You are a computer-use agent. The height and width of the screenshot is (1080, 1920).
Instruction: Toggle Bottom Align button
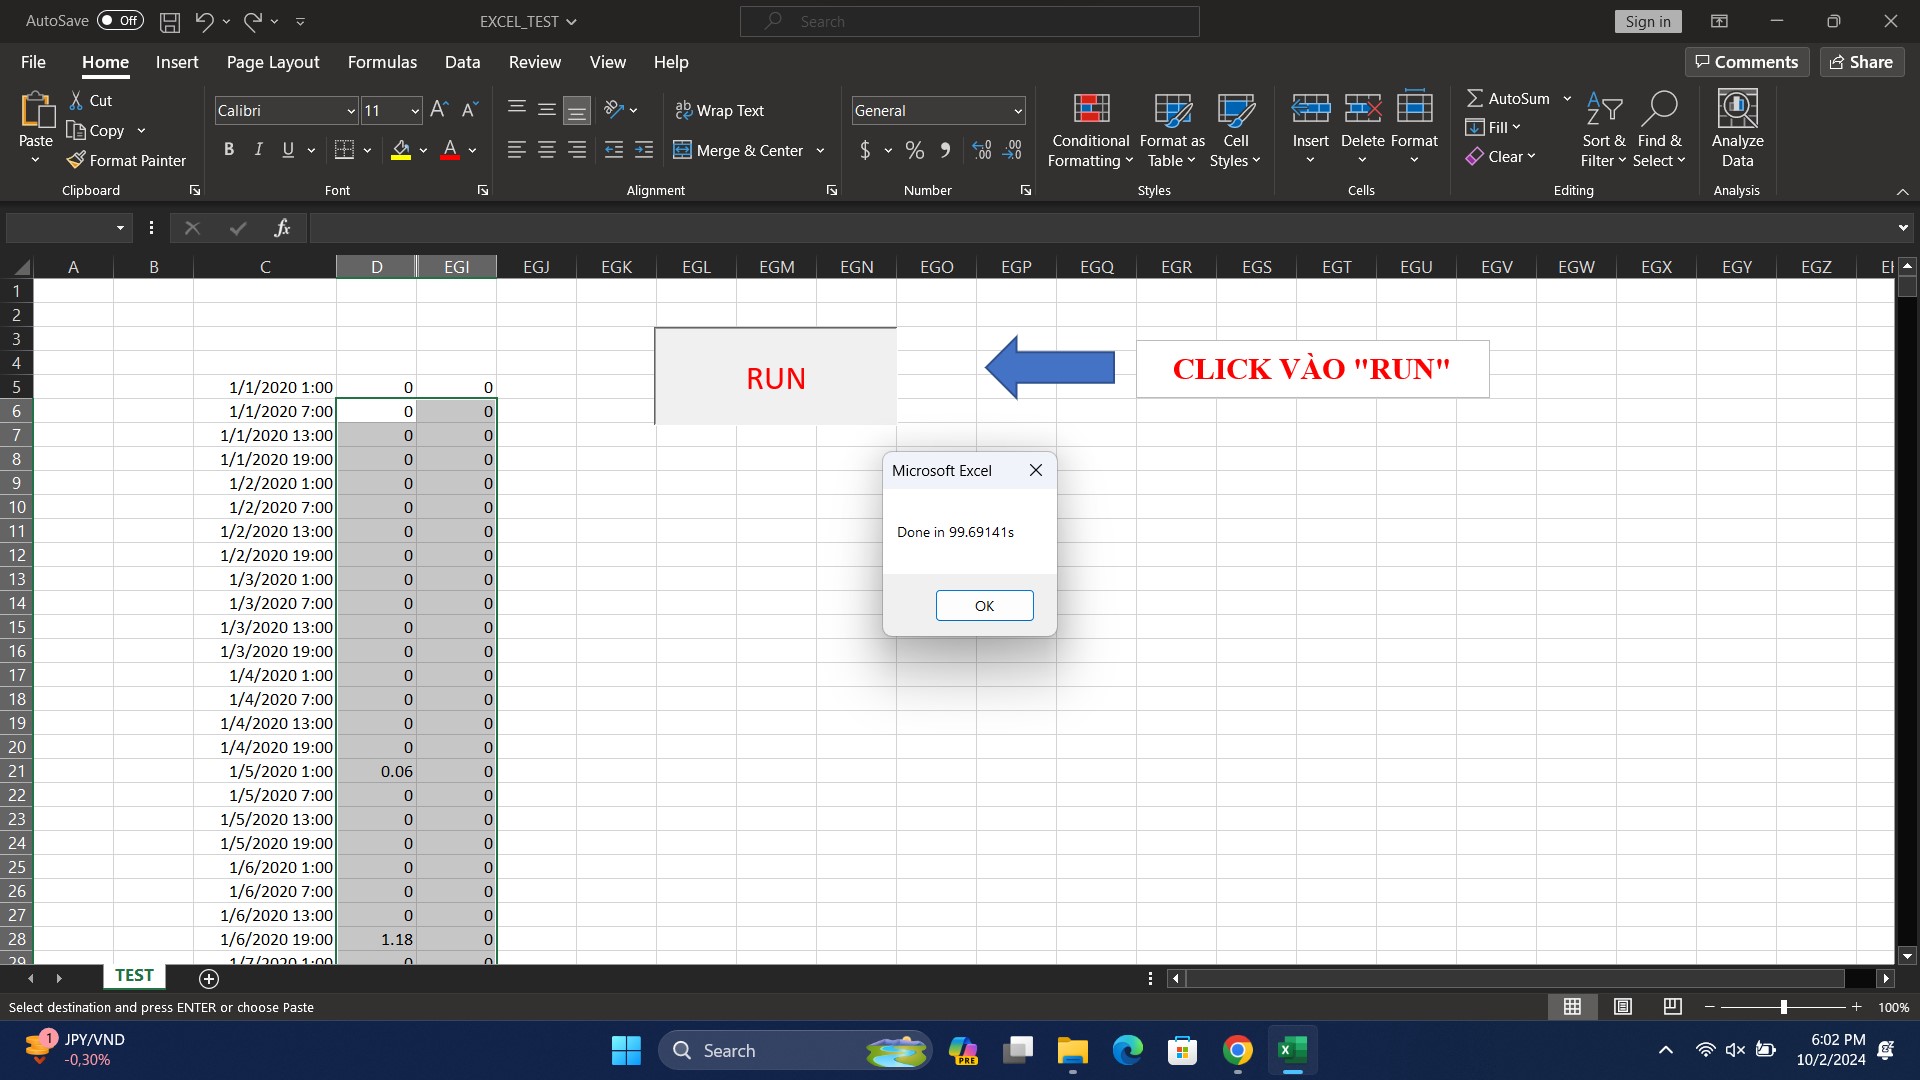577,110
